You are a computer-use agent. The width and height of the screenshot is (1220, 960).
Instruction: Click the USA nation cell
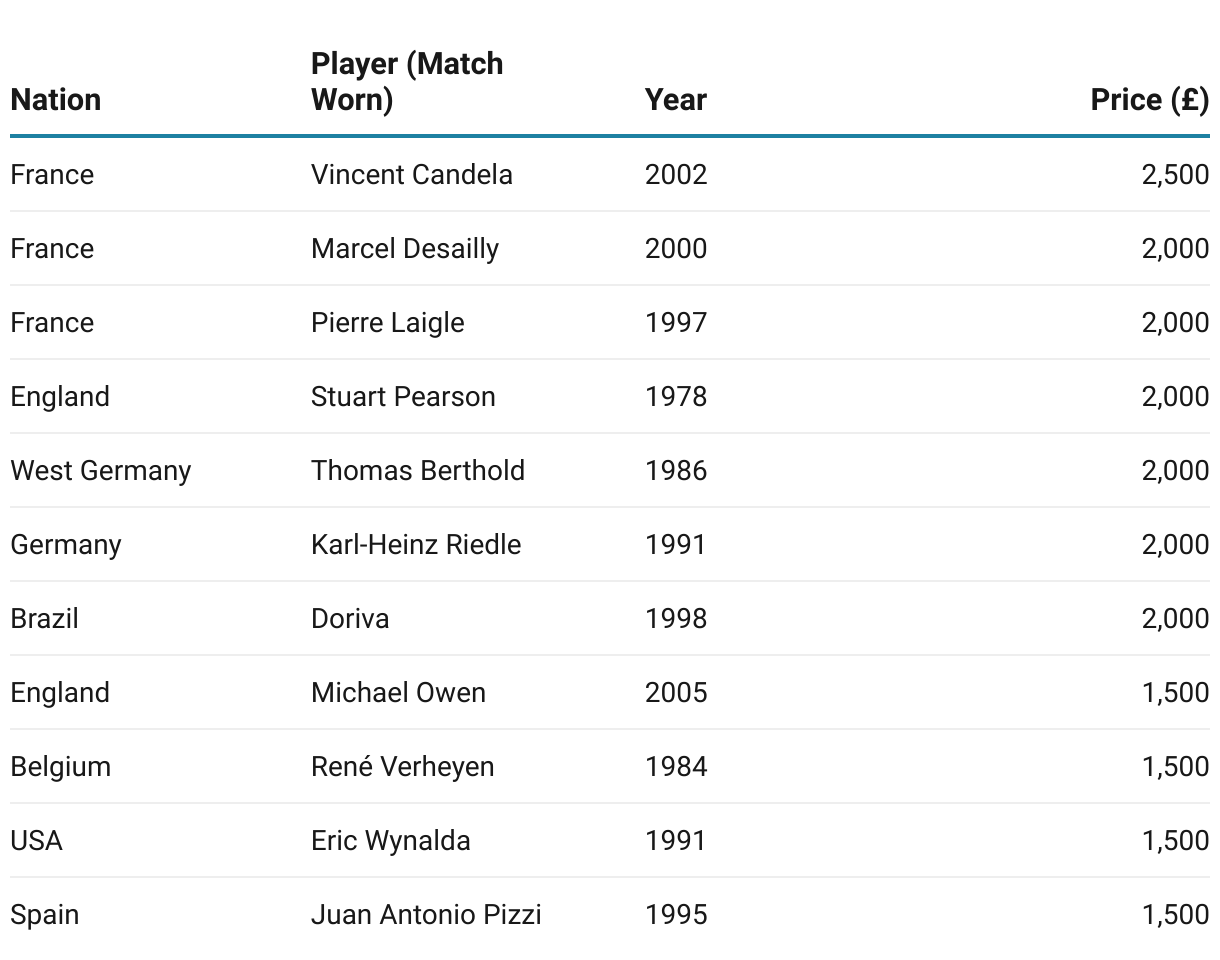click(37, 841)
